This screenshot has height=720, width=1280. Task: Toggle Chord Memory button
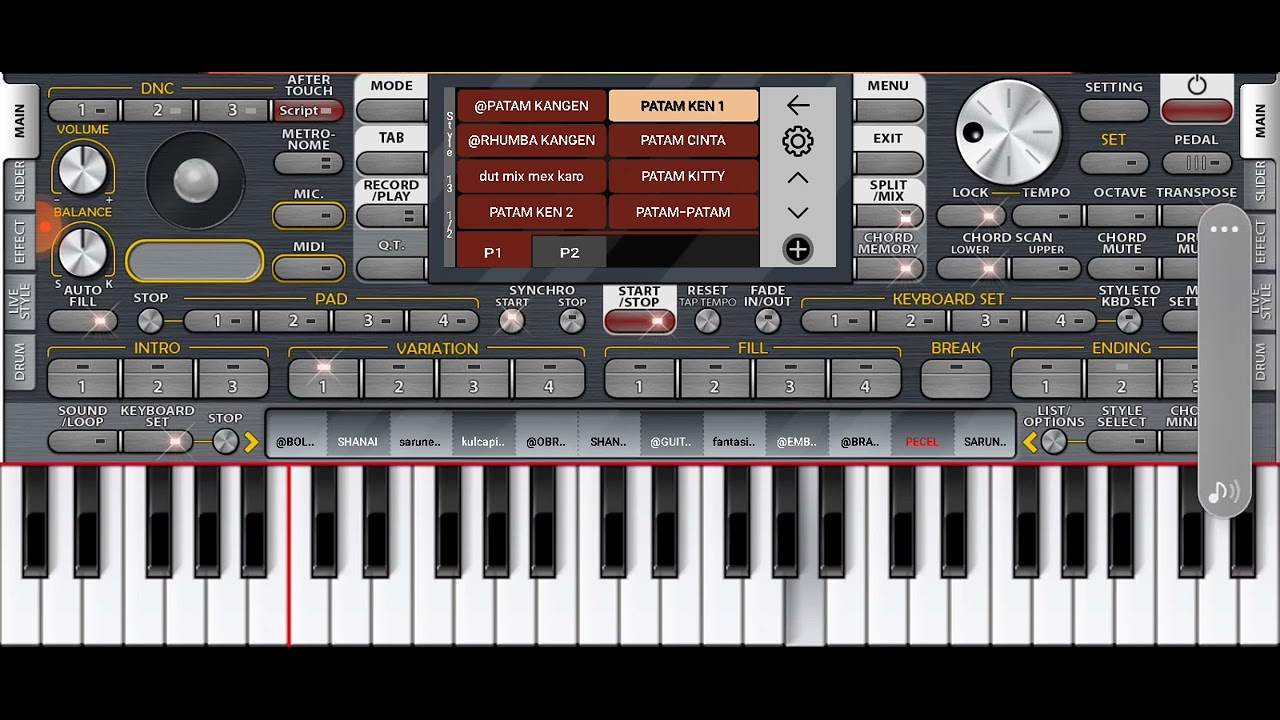888,268
